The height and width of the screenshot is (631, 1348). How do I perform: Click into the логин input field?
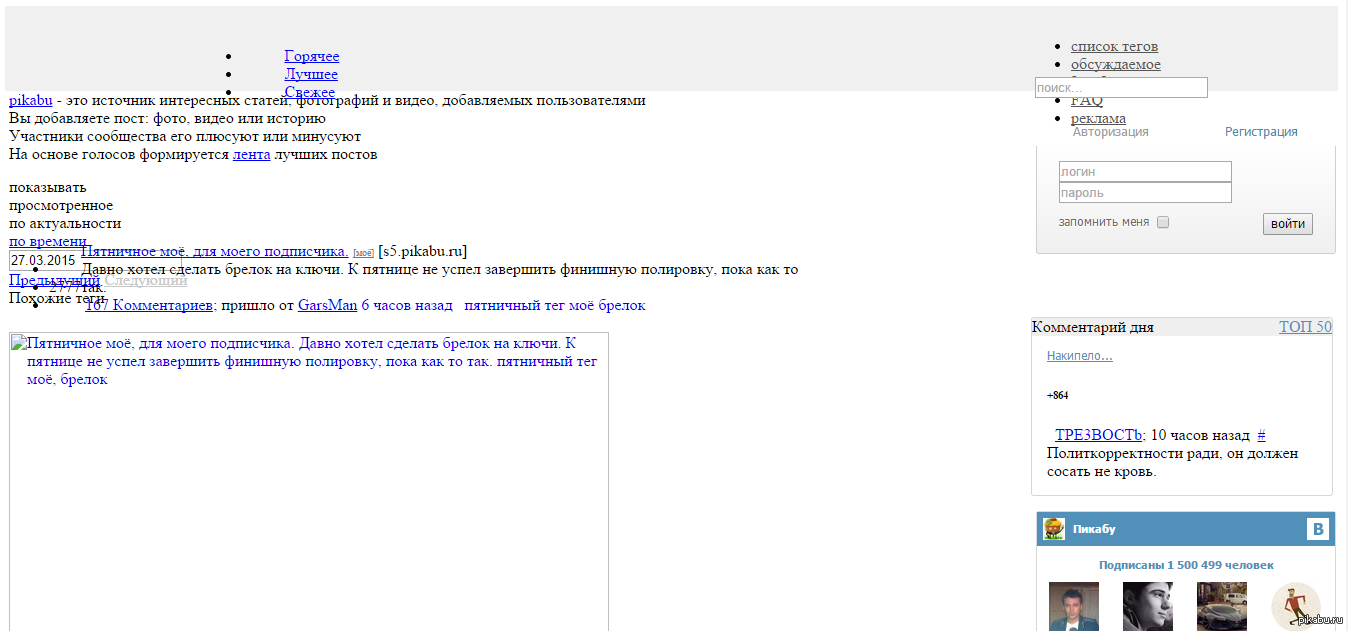click(1145, 172)
